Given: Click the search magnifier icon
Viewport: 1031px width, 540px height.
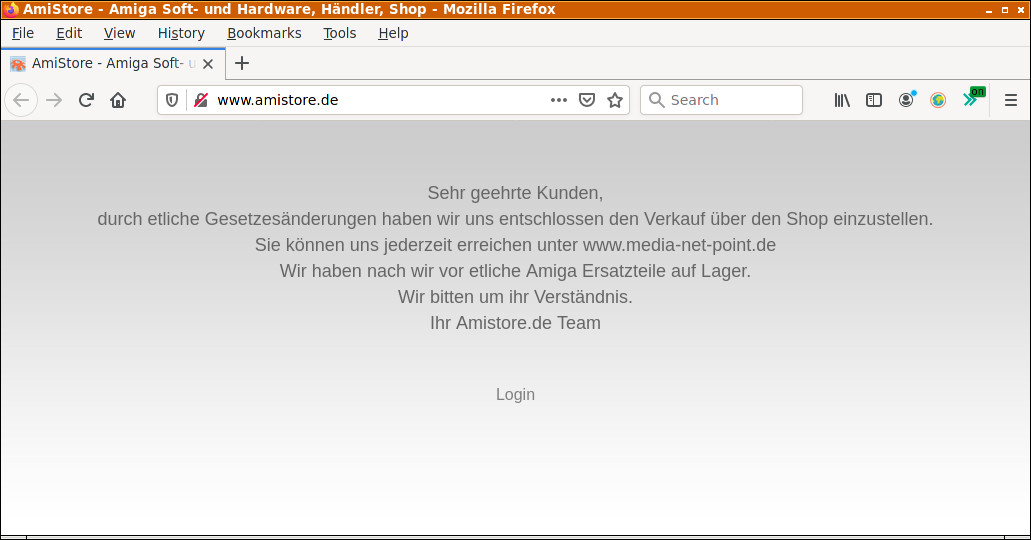Looking at the screenshot, I should (656, 100).
